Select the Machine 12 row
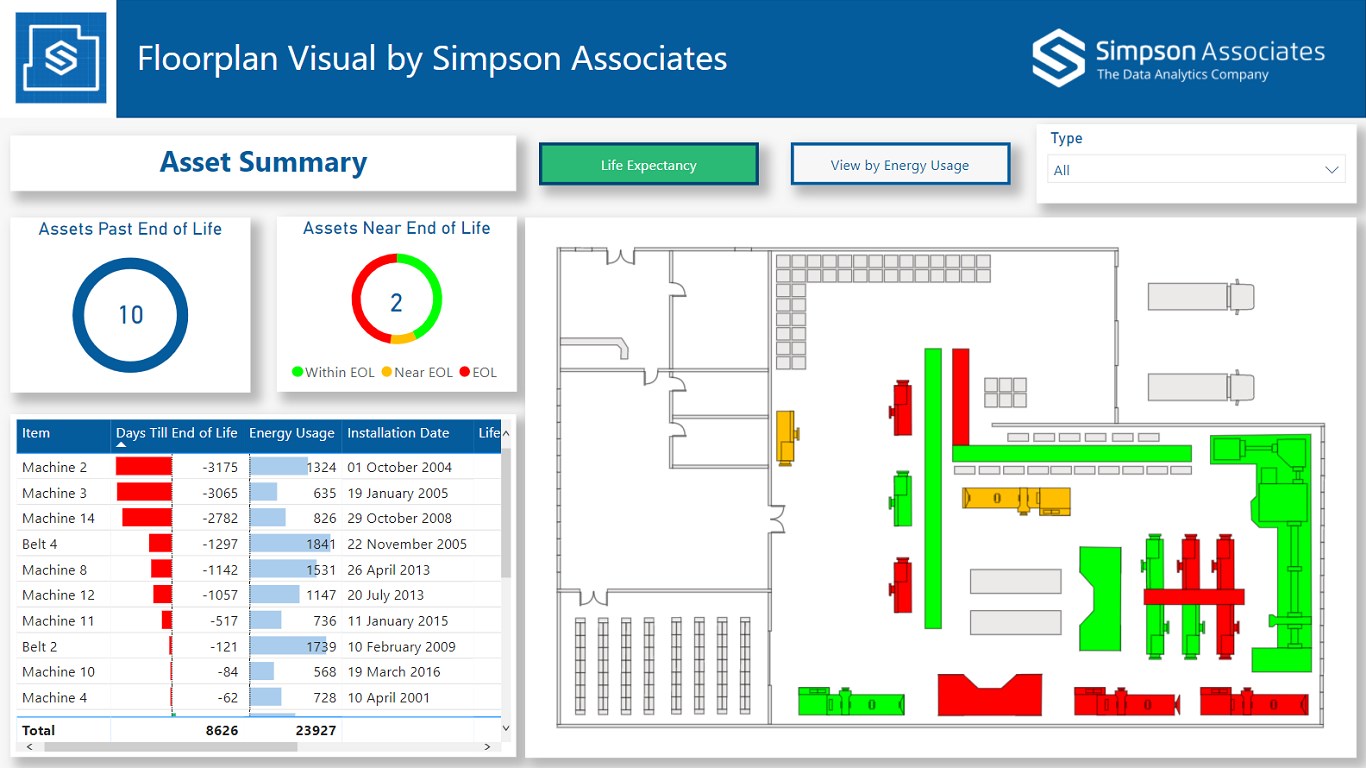This screenshot has width=1366, height=768. pyautogui.click(x=259, y=595)
